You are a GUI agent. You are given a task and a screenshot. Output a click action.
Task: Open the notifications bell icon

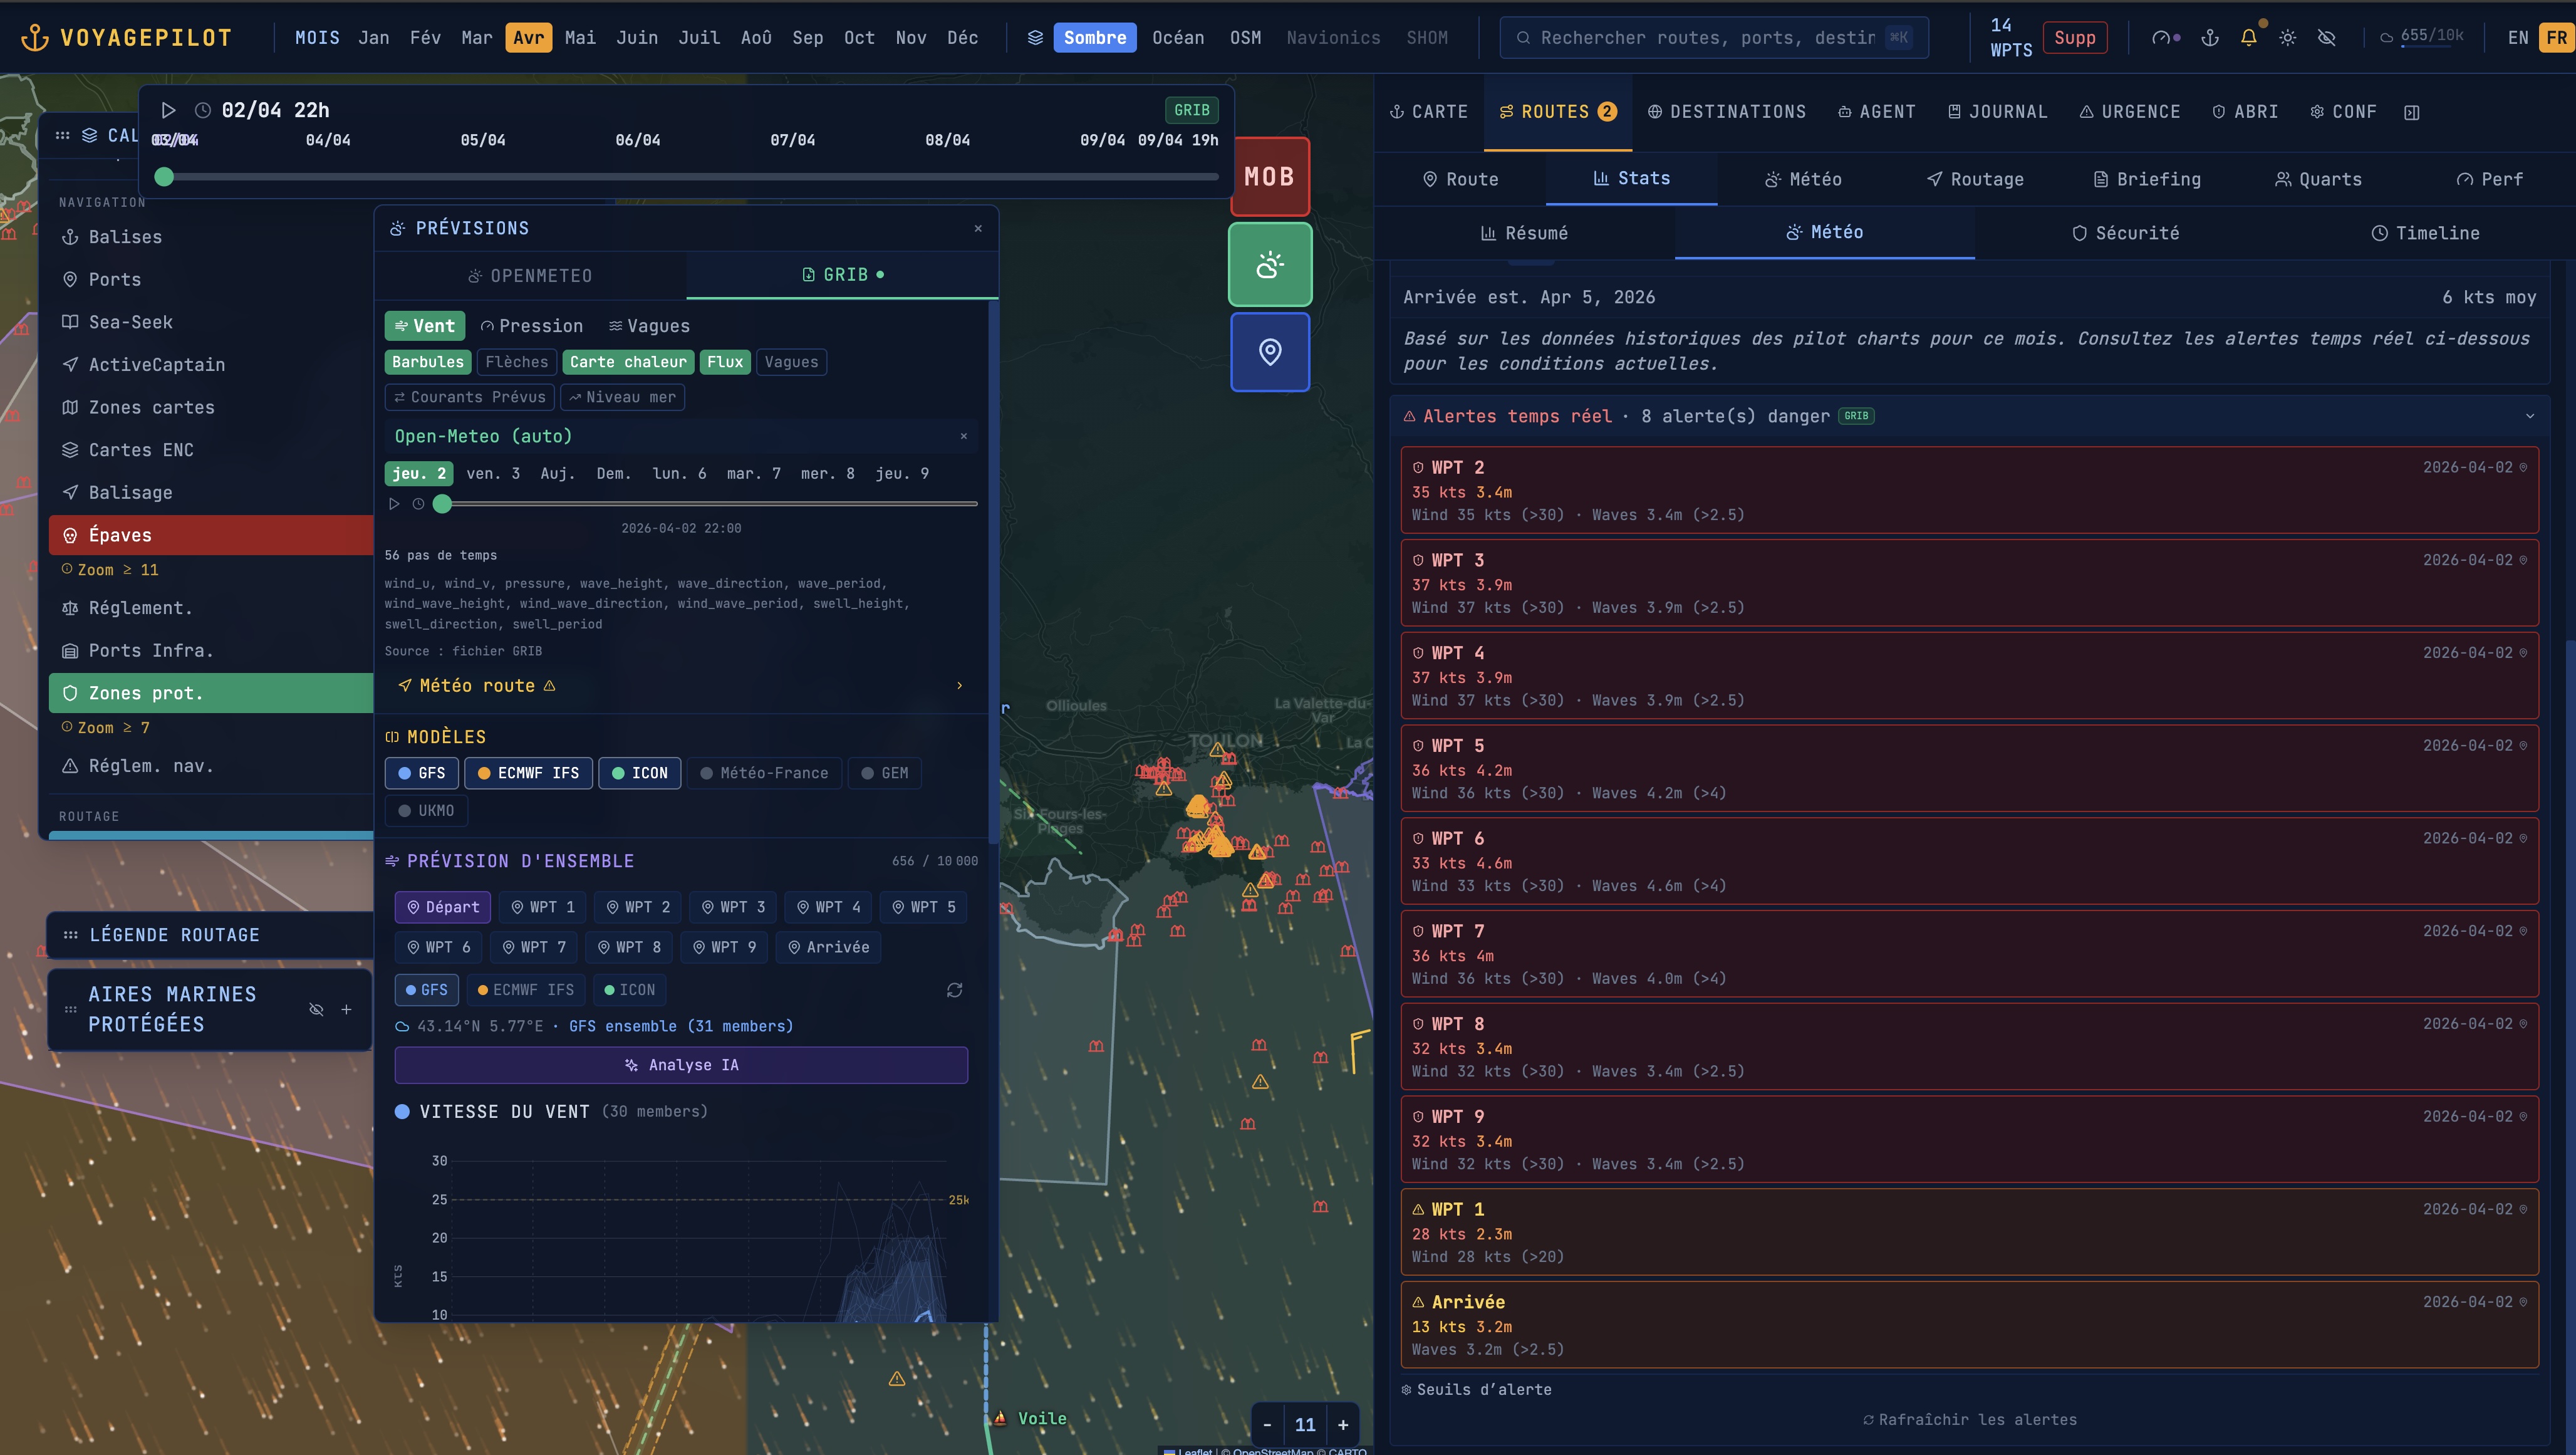2249,38
